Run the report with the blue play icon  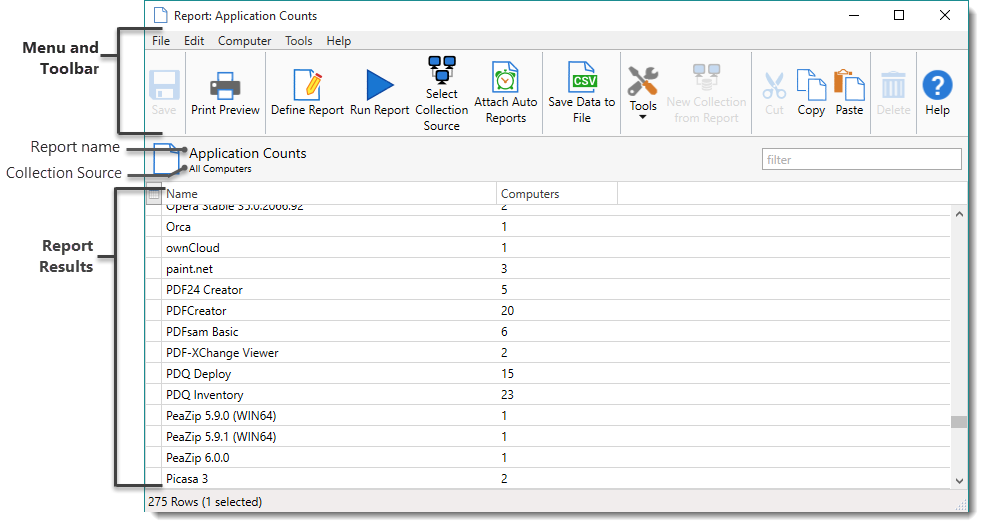(x=379, y=85)
